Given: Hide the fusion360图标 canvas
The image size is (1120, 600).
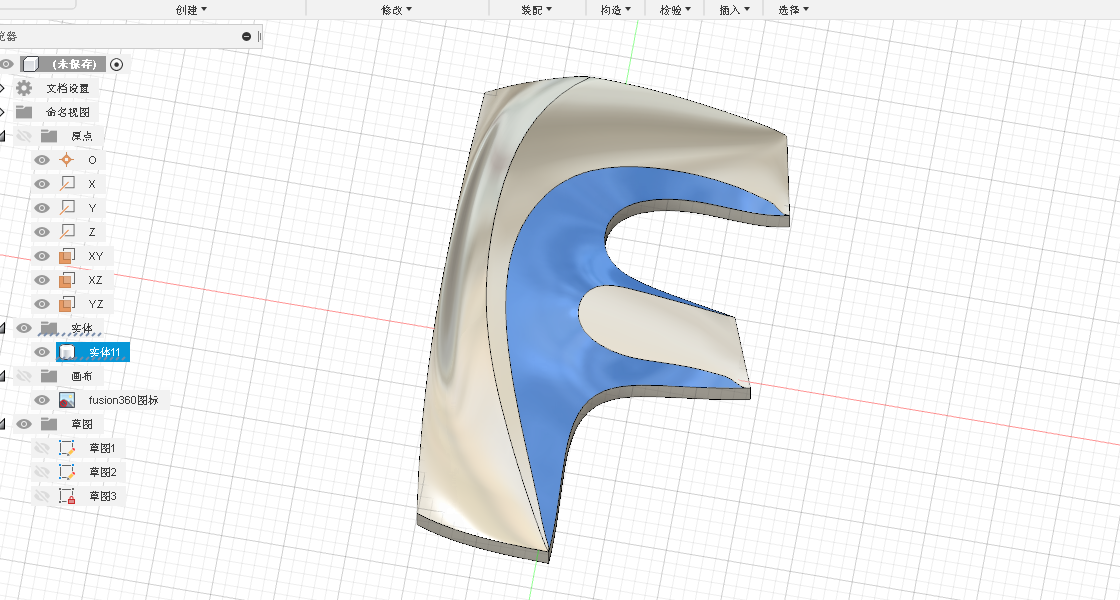Looking at the screenshot, I should 42,400.
